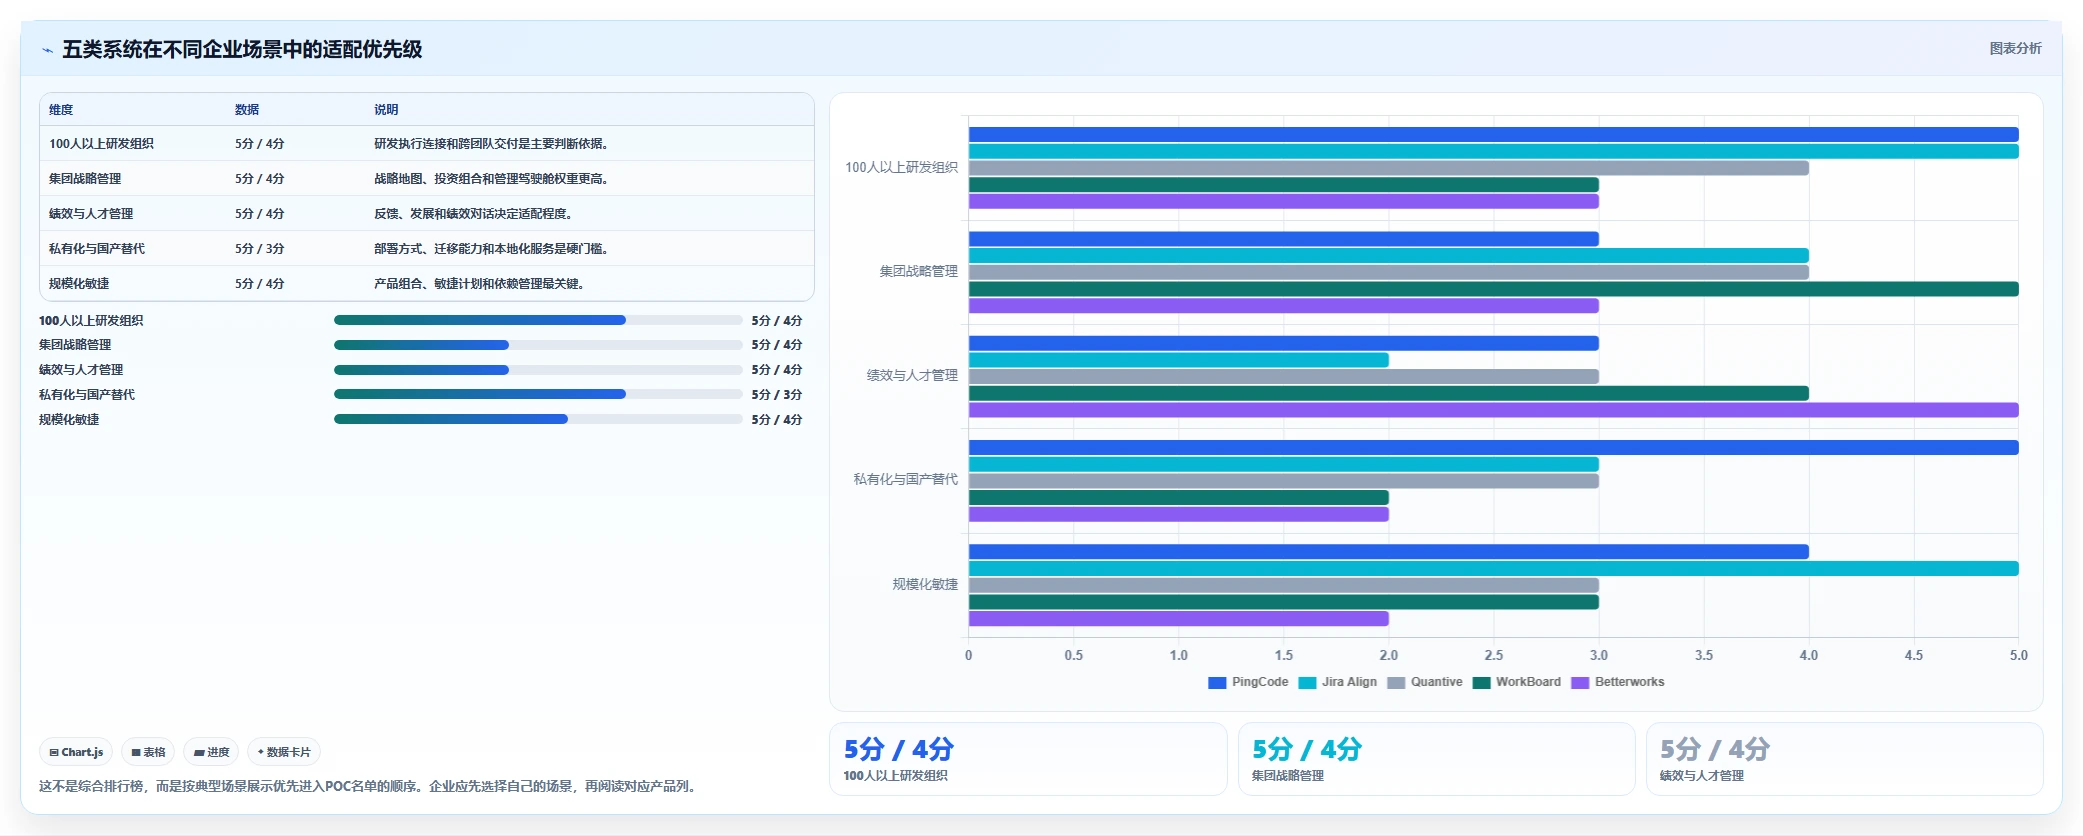2083x836 pixels.
Task: Click the 维度 column header in the table
Action: pyautogui.click(x=61, y=110)
